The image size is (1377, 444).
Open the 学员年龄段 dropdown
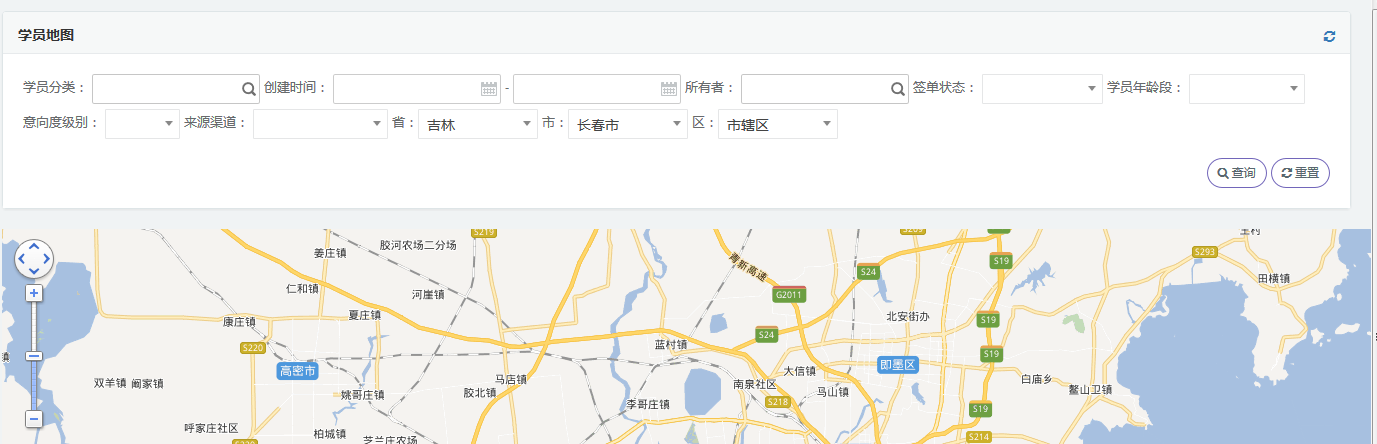pyautogui.click(x=1246, y=88)
